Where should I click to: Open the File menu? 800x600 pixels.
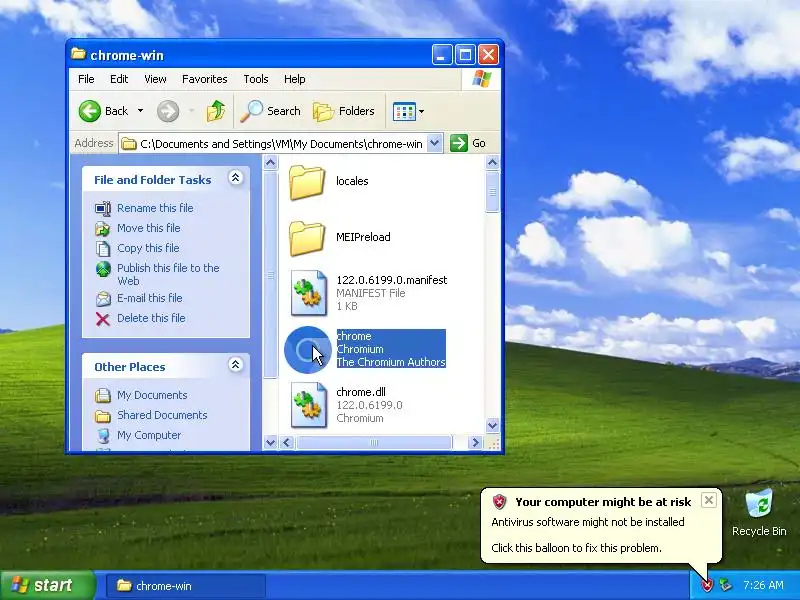point(86,79)
